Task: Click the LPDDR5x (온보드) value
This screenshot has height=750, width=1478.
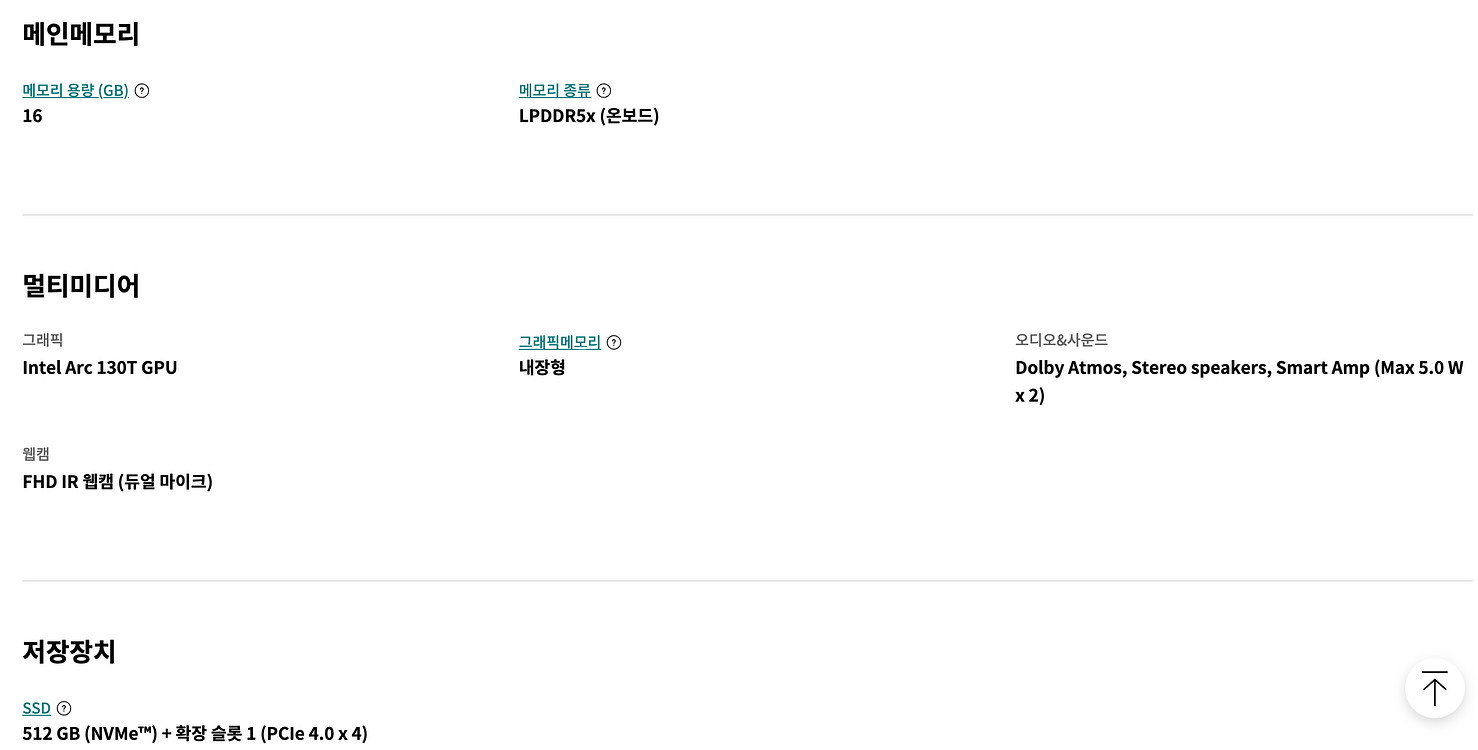Action: 589,116
